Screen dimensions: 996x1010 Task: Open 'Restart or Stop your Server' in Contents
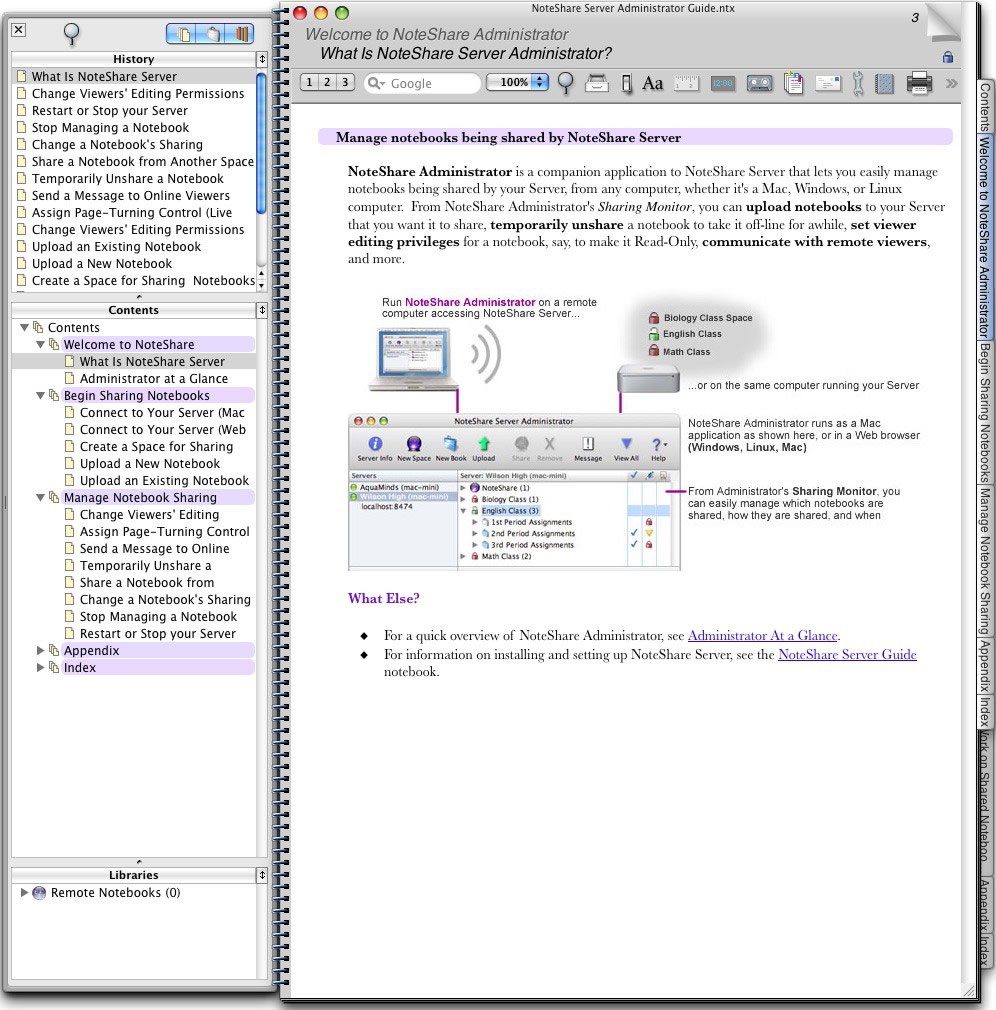coord(157,634)
